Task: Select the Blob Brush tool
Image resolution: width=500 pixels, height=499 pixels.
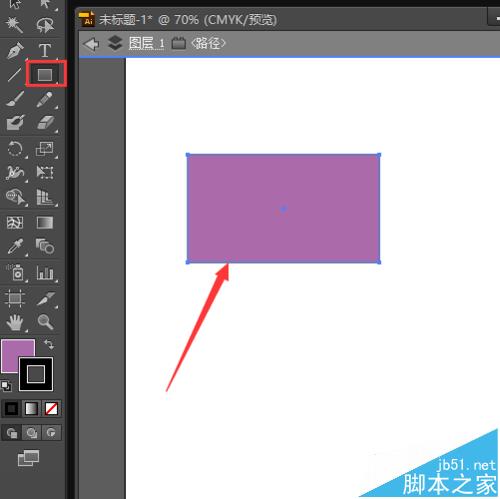Action: coord(15,123)
